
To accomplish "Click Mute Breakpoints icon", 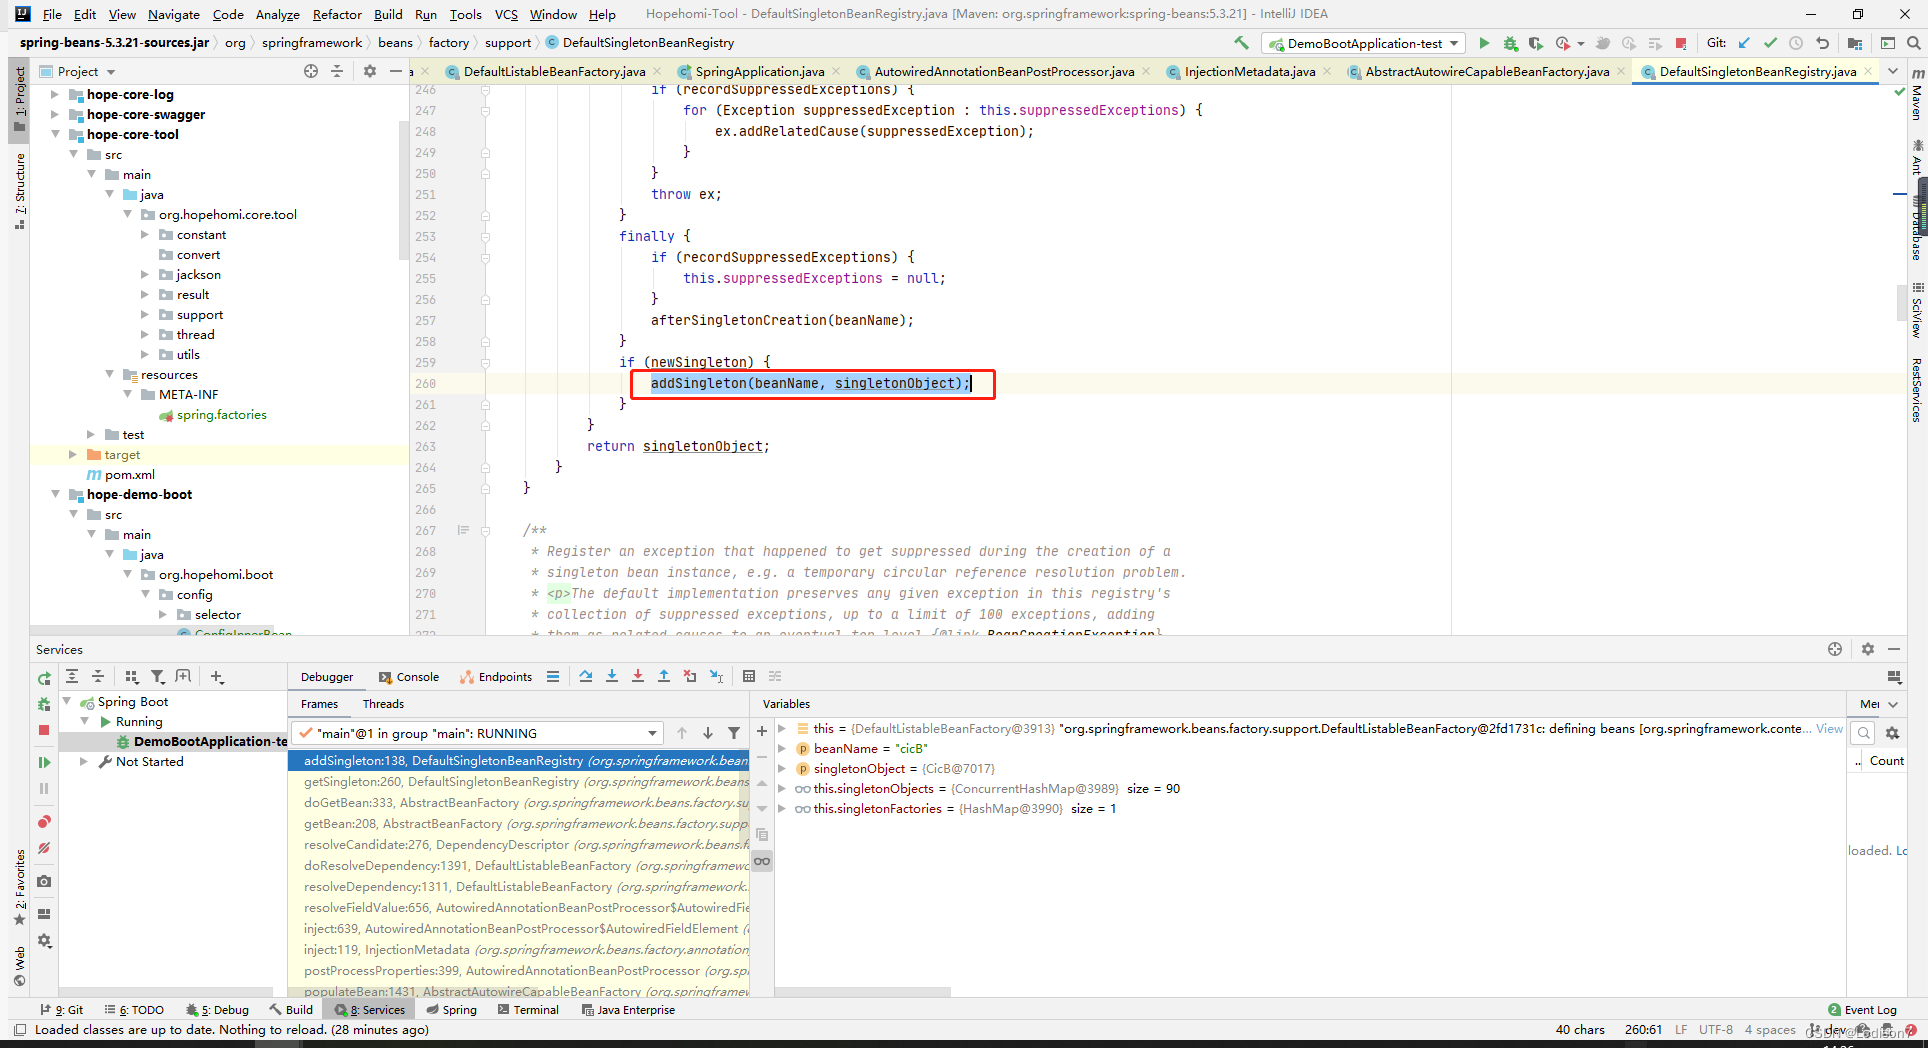I will [44, 848].
